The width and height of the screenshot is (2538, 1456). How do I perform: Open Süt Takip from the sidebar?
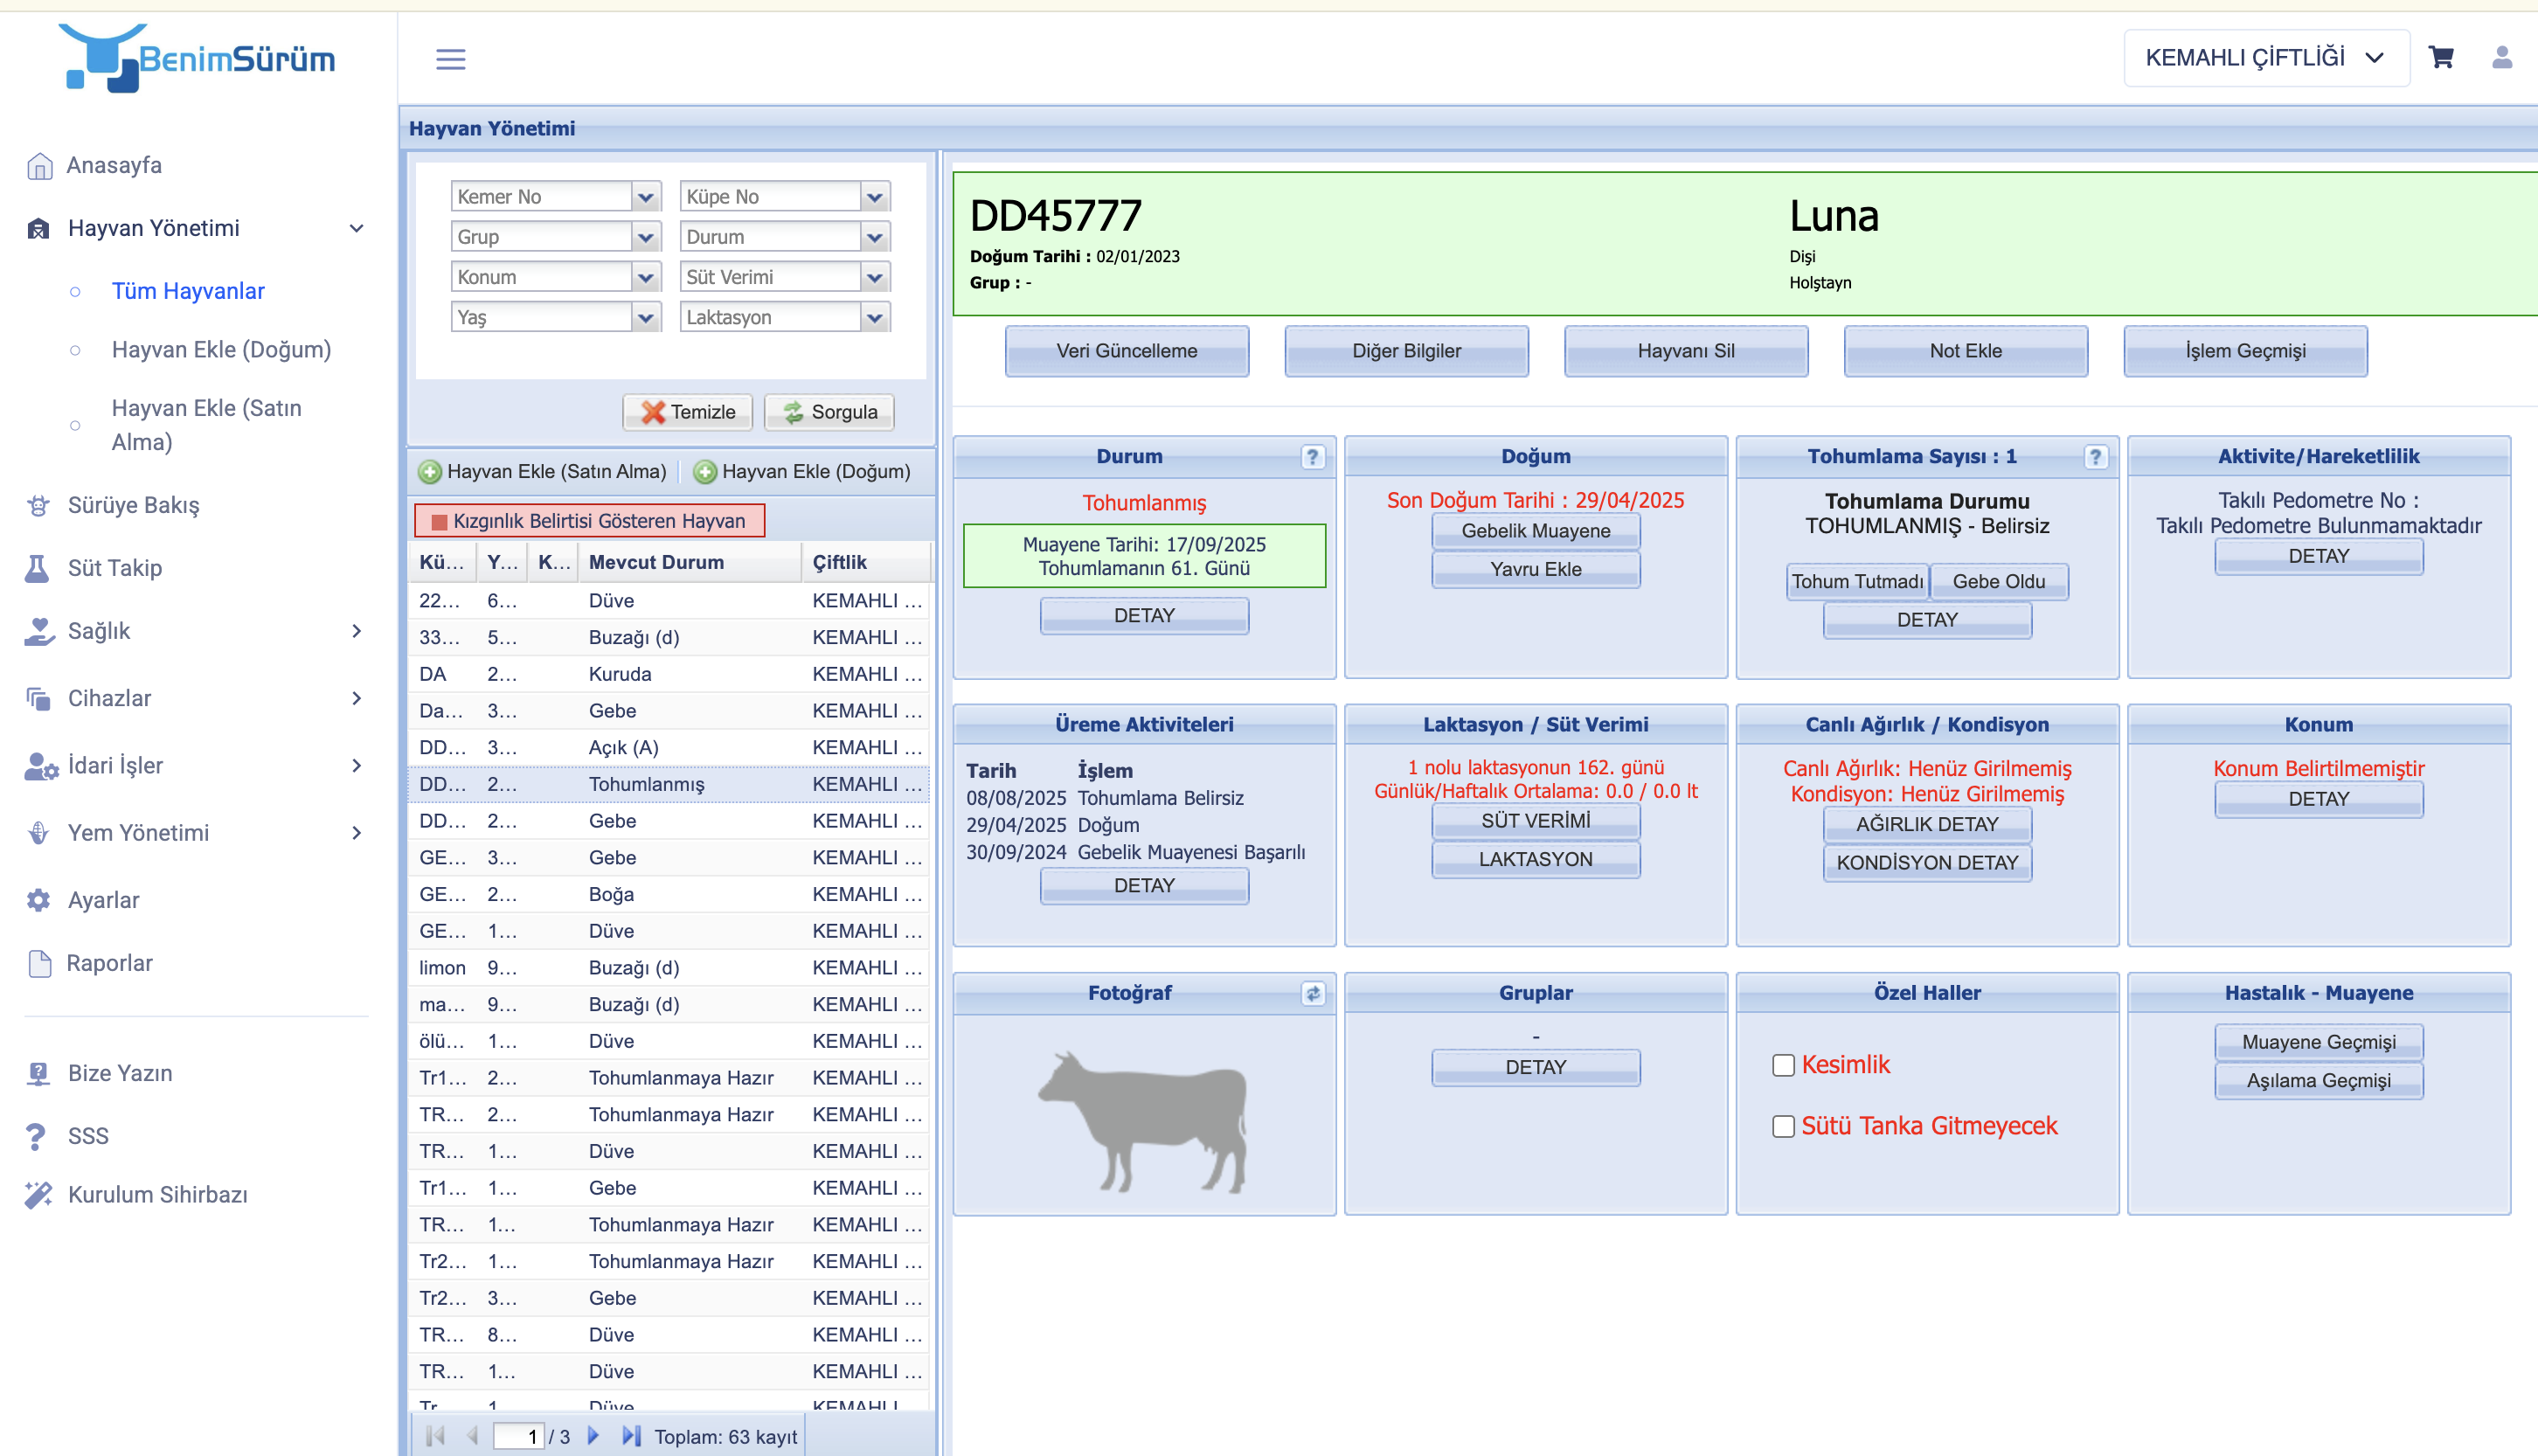coord(114,568)
